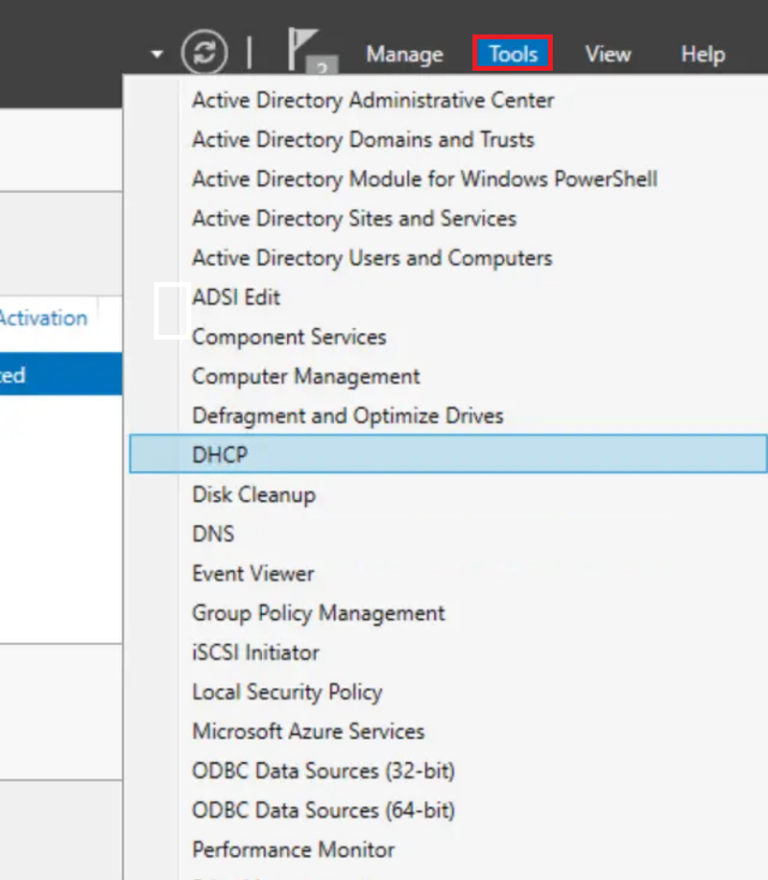768x880 pixels.
Task: Open Microsoft Azure Services
Action: point(308,731)
